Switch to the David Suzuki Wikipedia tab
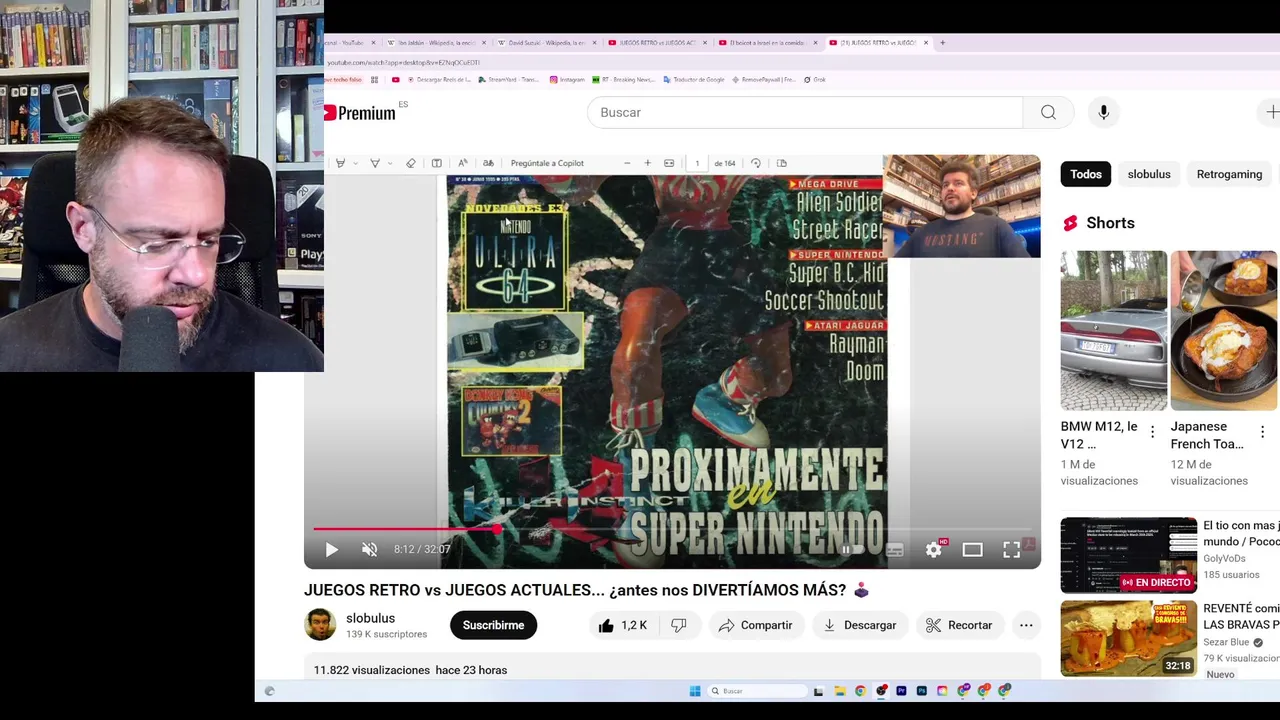The image size is (1280, 720). 545,43
